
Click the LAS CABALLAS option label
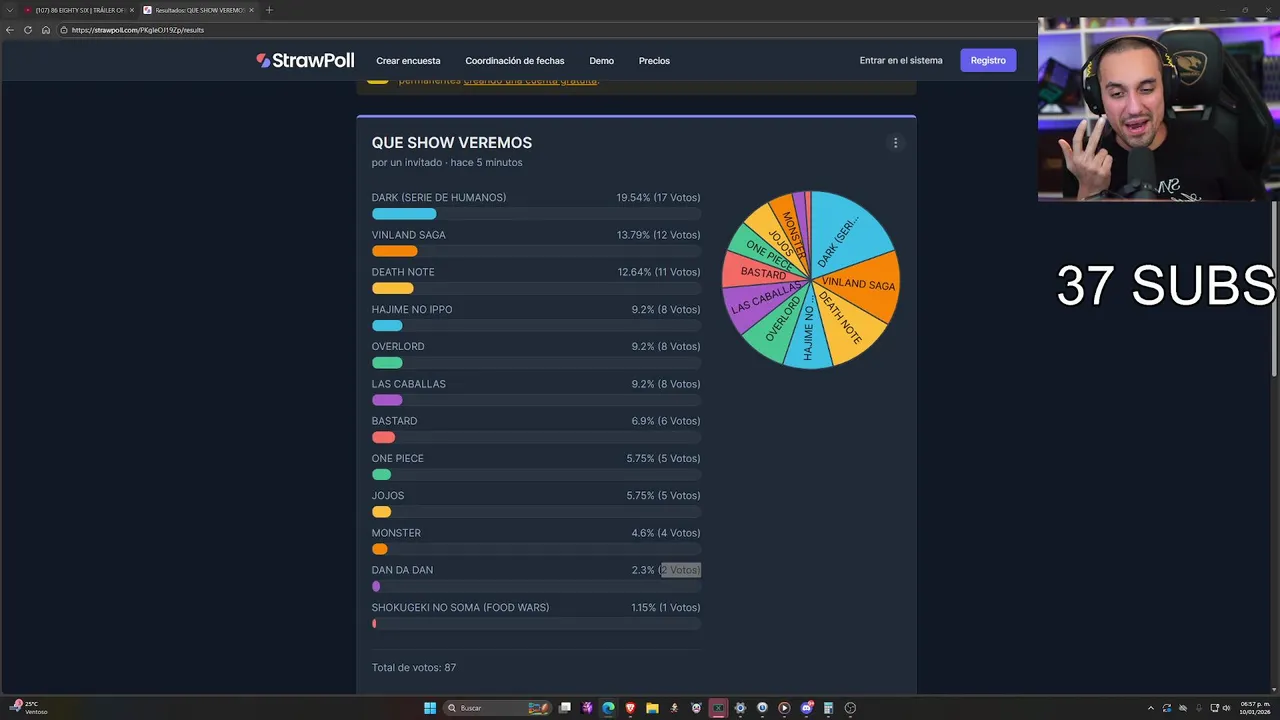point(409,384)
